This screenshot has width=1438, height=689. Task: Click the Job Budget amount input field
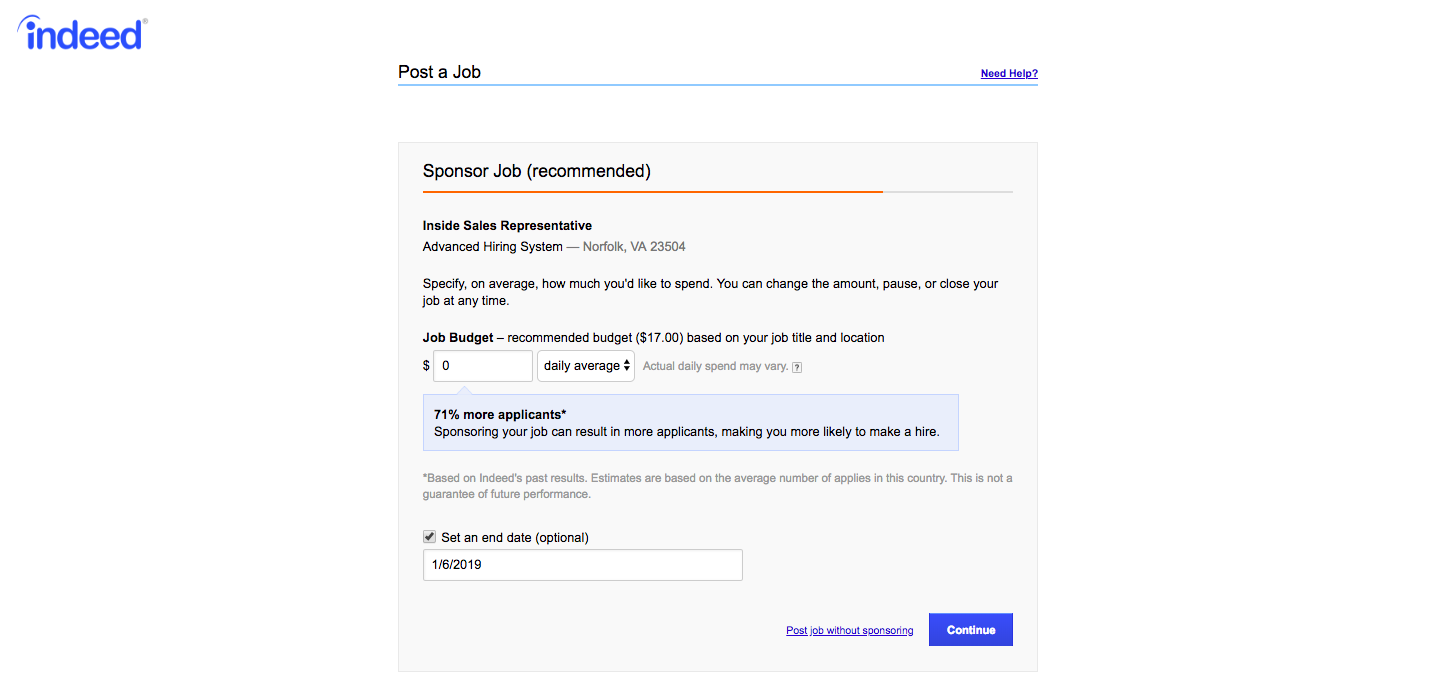tap(483, 366)
